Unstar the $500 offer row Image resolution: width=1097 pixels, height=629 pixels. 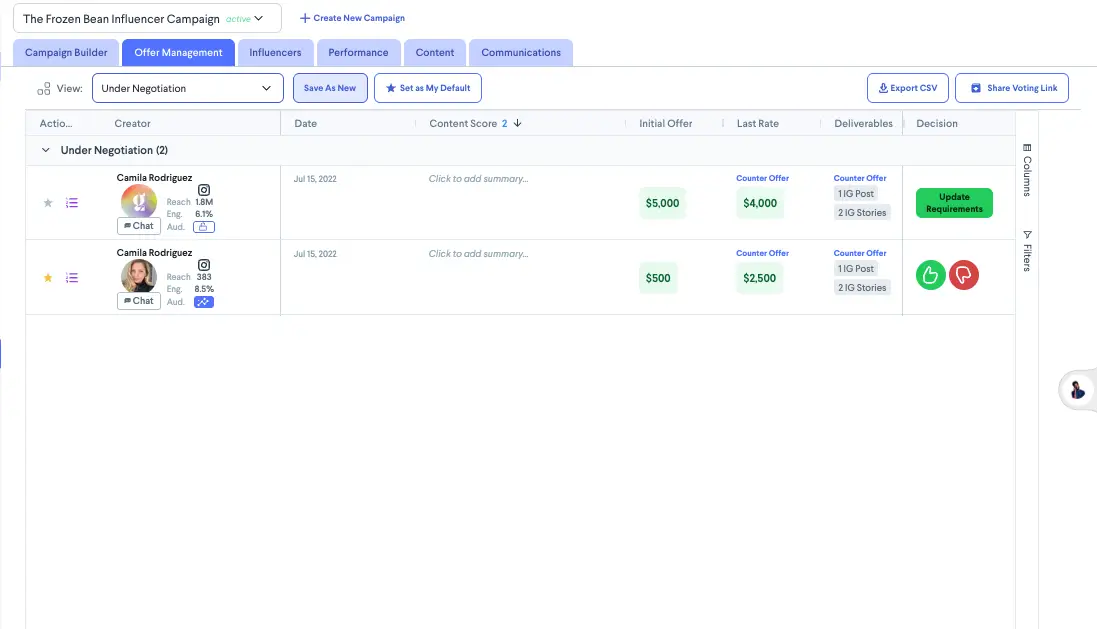click(48, 278)
